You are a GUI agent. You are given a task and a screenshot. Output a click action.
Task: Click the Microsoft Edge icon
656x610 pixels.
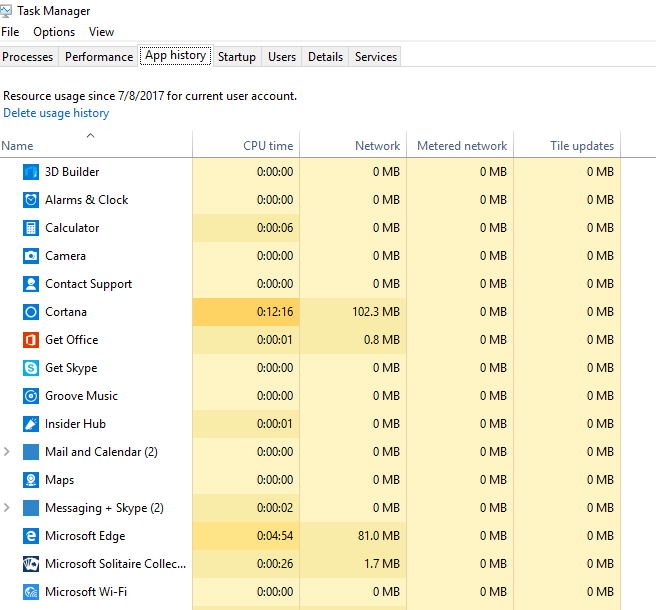[31, 536]
